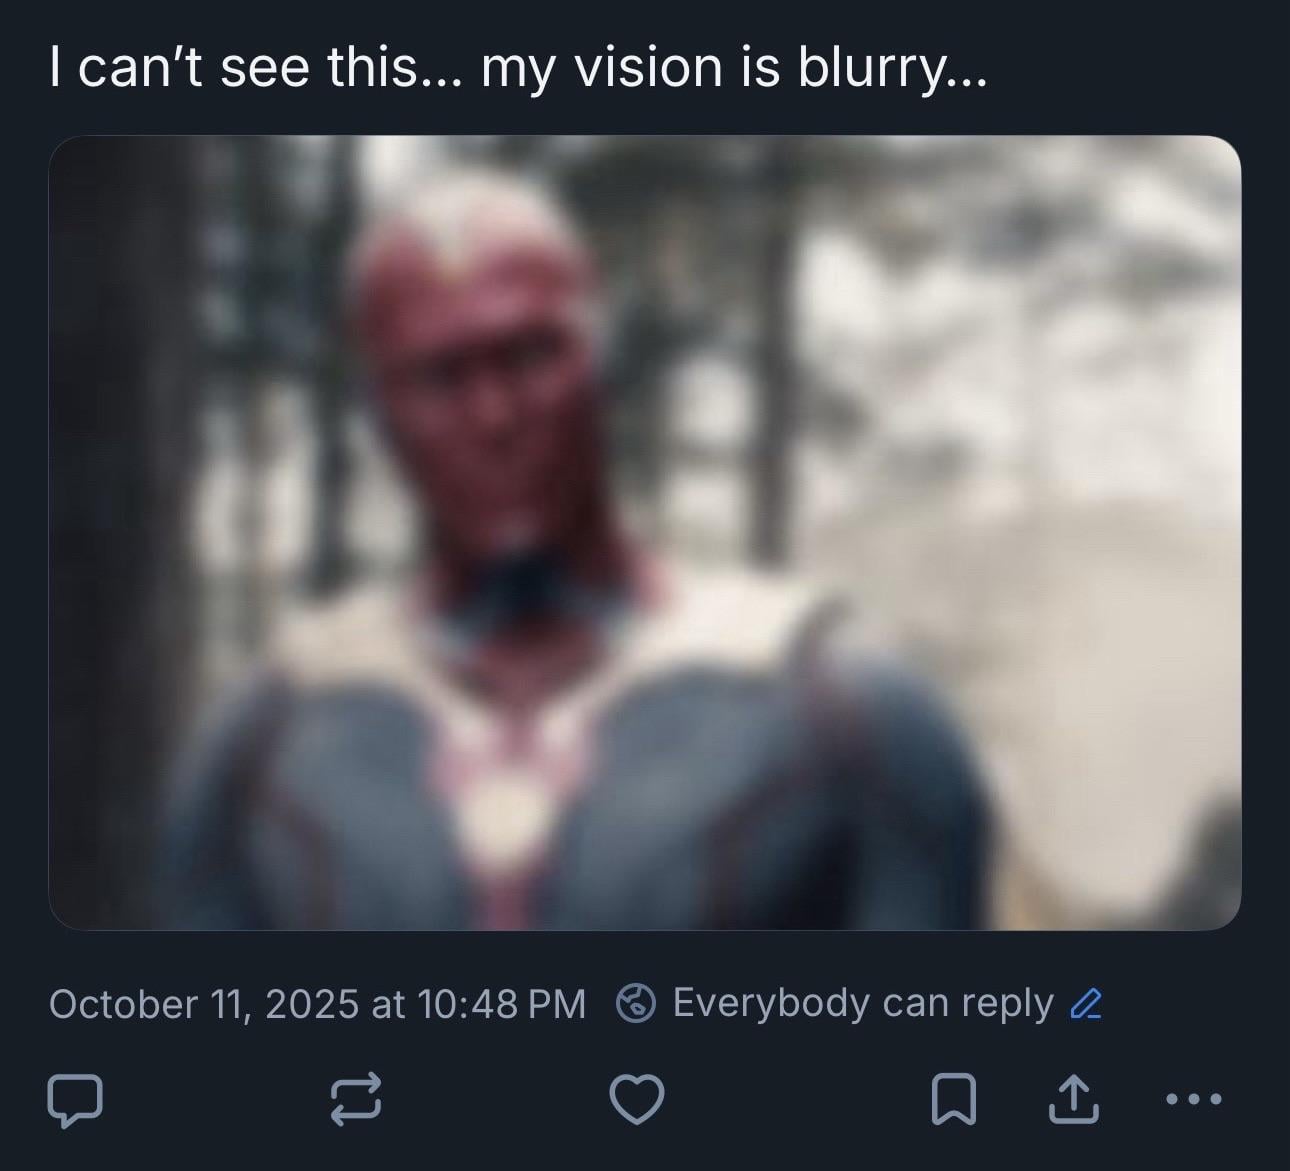Viewport: 1290px width, 1171px height.
Task: Open the three-dot more options menu
Action: [1194, 1100]
